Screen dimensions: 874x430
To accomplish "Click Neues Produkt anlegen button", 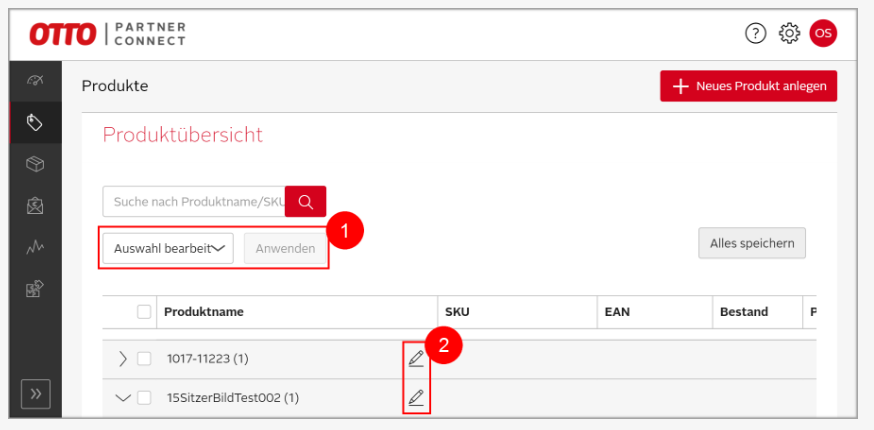I will 749,86.
